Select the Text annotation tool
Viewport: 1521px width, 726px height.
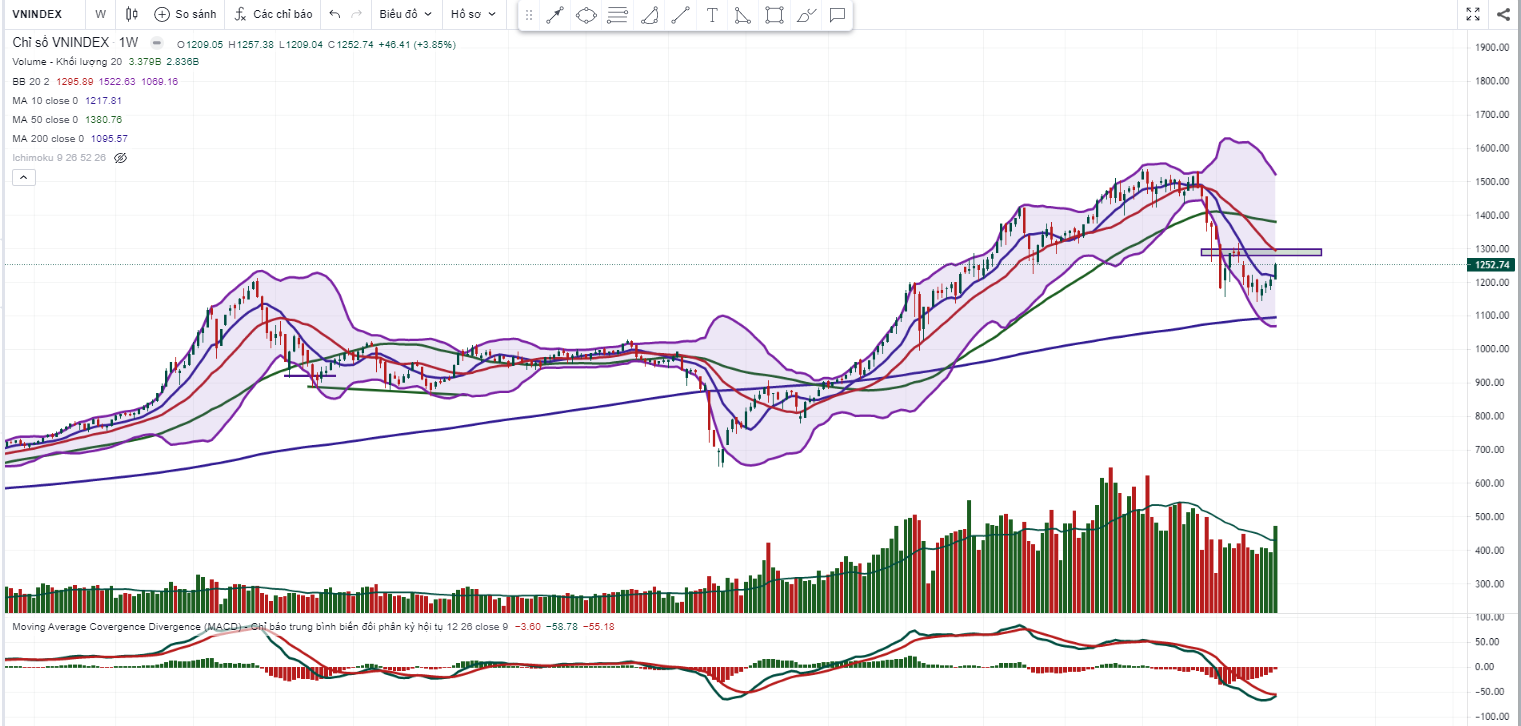[711, 15]
